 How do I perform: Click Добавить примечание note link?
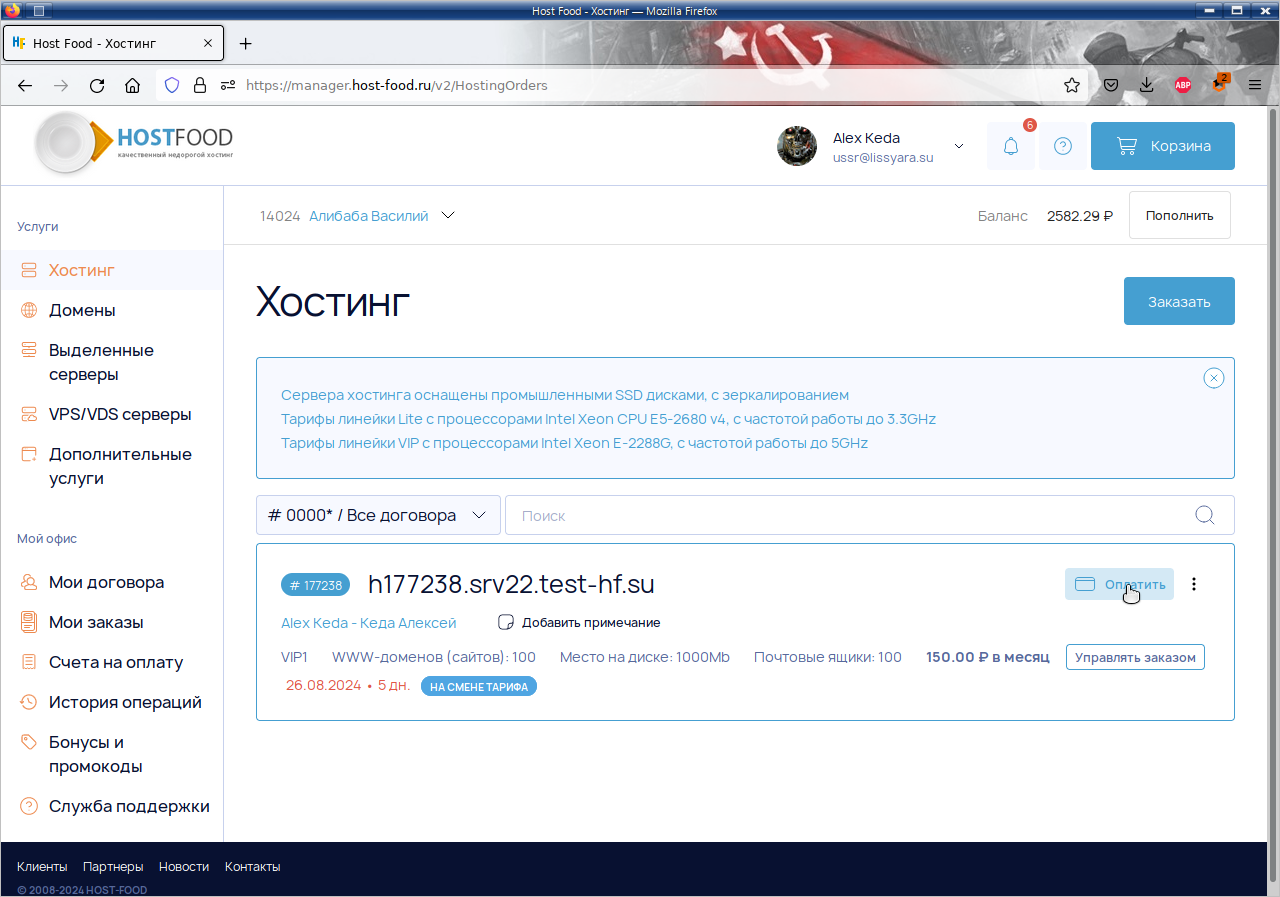tap(580, 622)
